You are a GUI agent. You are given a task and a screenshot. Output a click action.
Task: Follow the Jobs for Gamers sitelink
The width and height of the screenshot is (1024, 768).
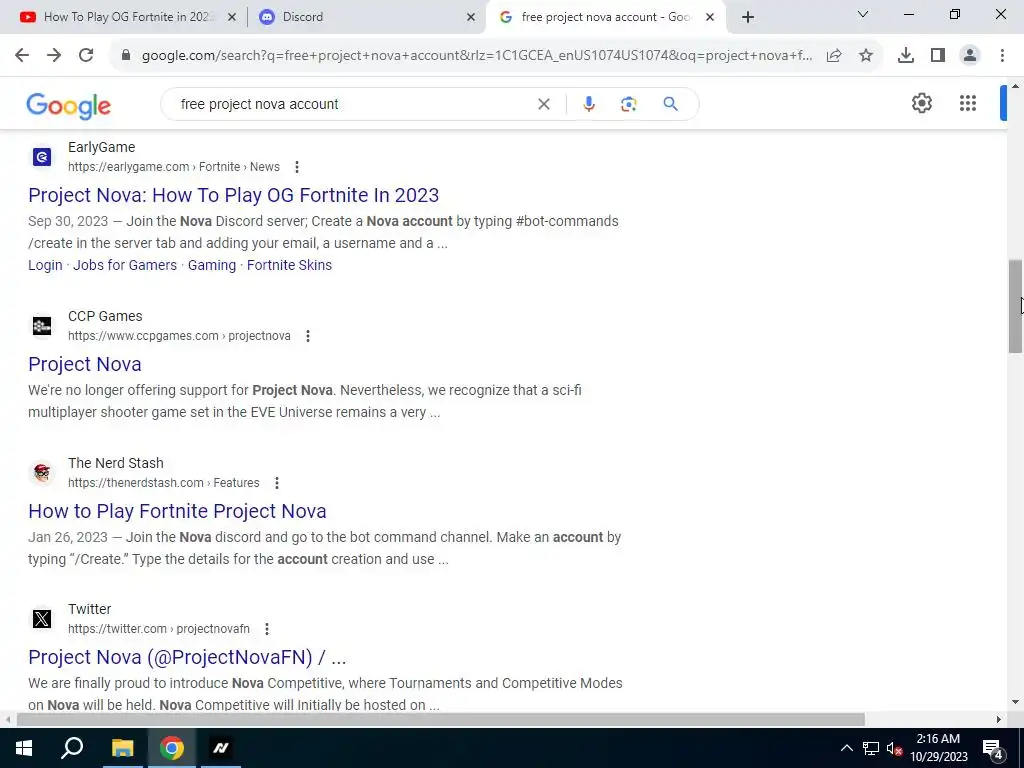(125, 265)
